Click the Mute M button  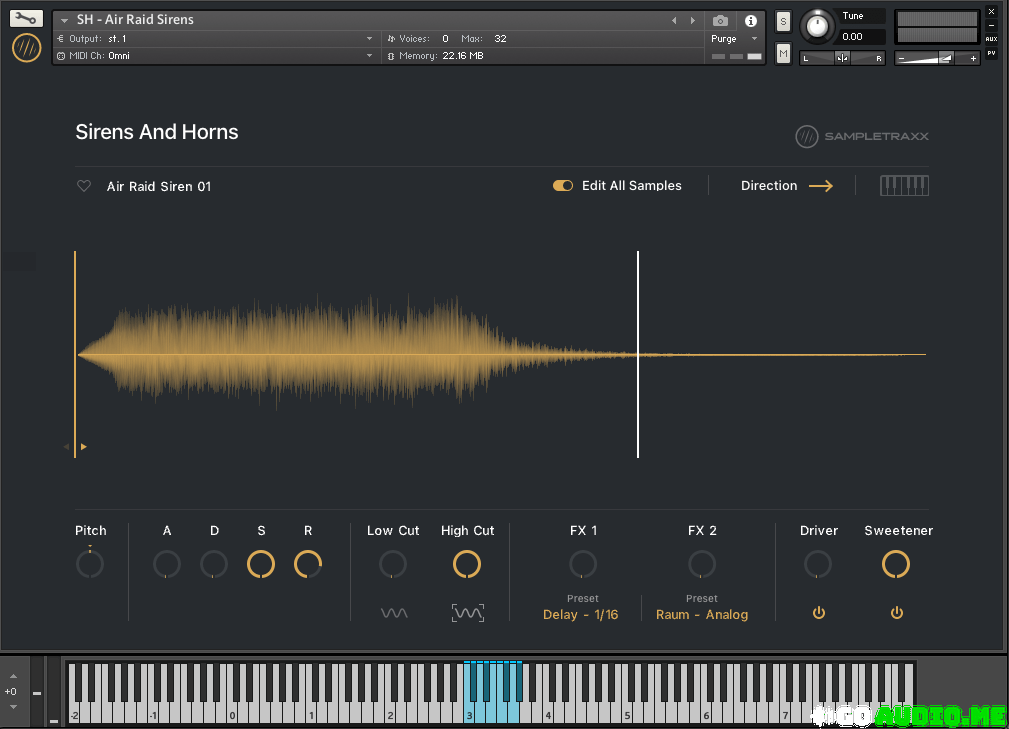click(783, 53)
